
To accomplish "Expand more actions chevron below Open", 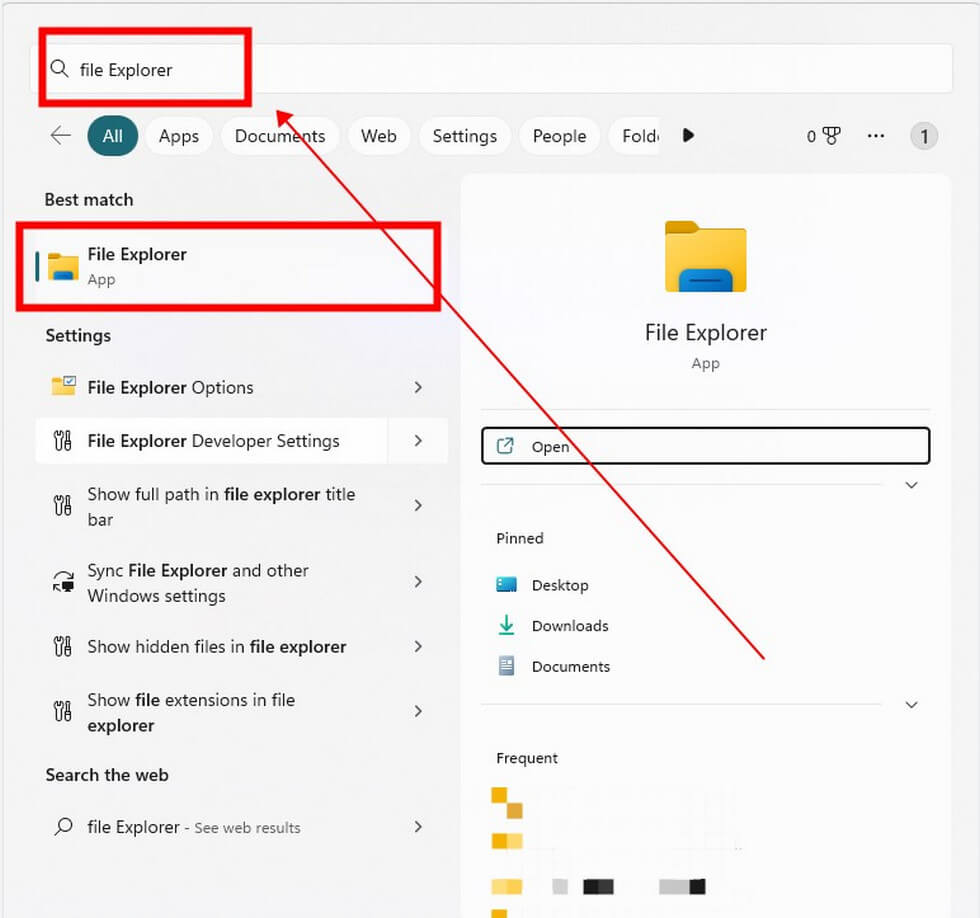I will tap(911, 485).
